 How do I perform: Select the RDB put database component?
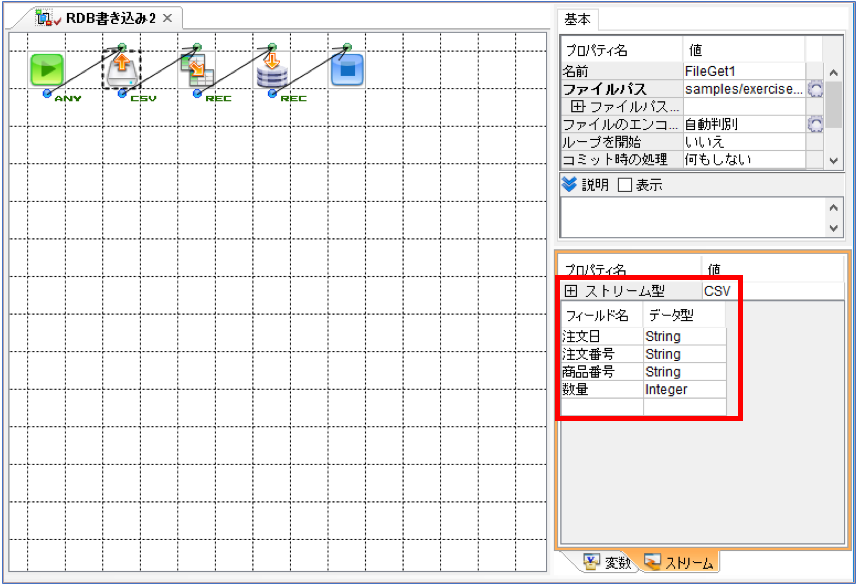point(272,70)
